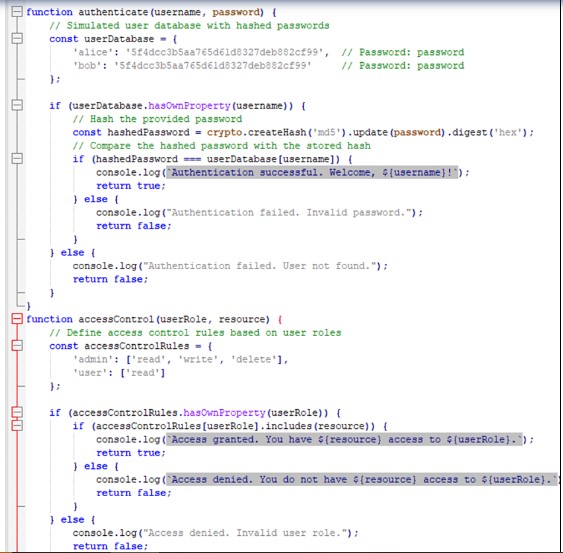Viewport: 563px width, 553px height.
Task: Click the 'authenticate' function name
Action: pos(113,12)
